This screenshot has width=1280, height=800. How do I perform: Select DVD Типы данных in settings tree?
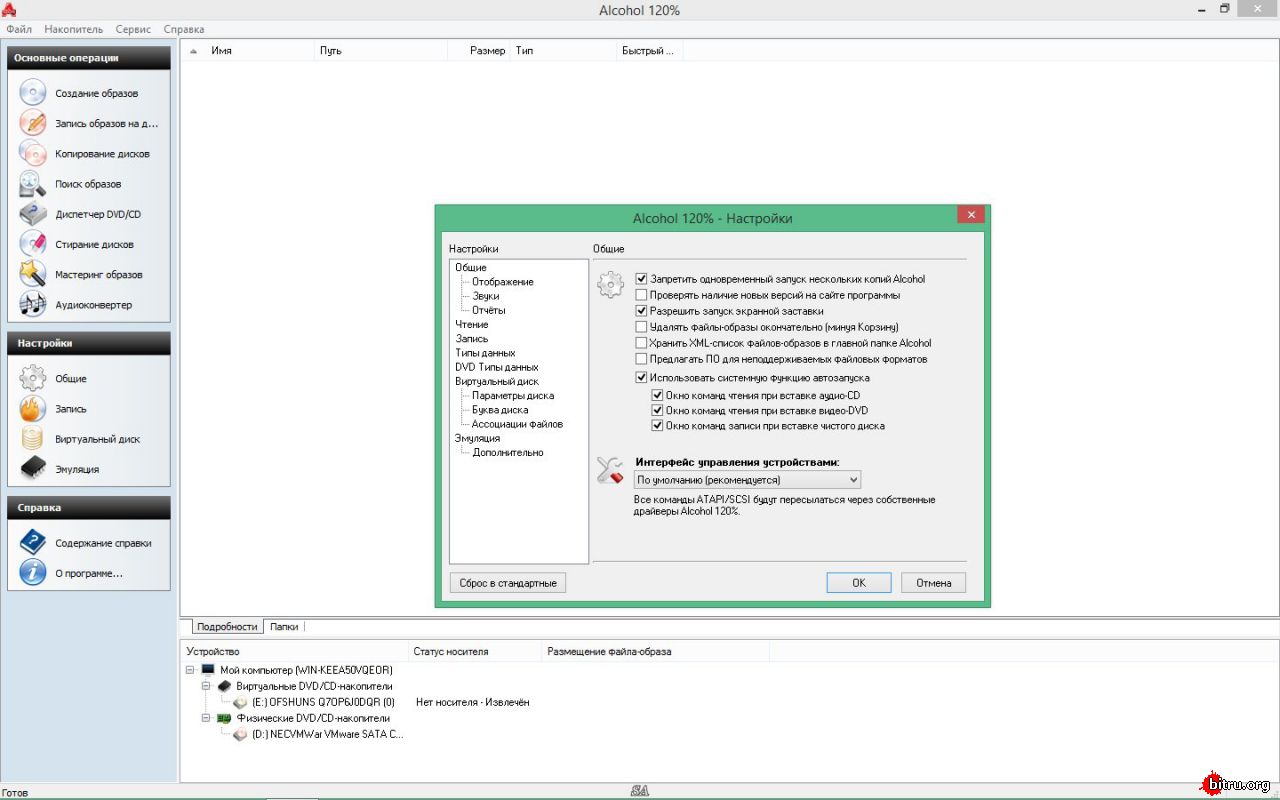(497, 367)
